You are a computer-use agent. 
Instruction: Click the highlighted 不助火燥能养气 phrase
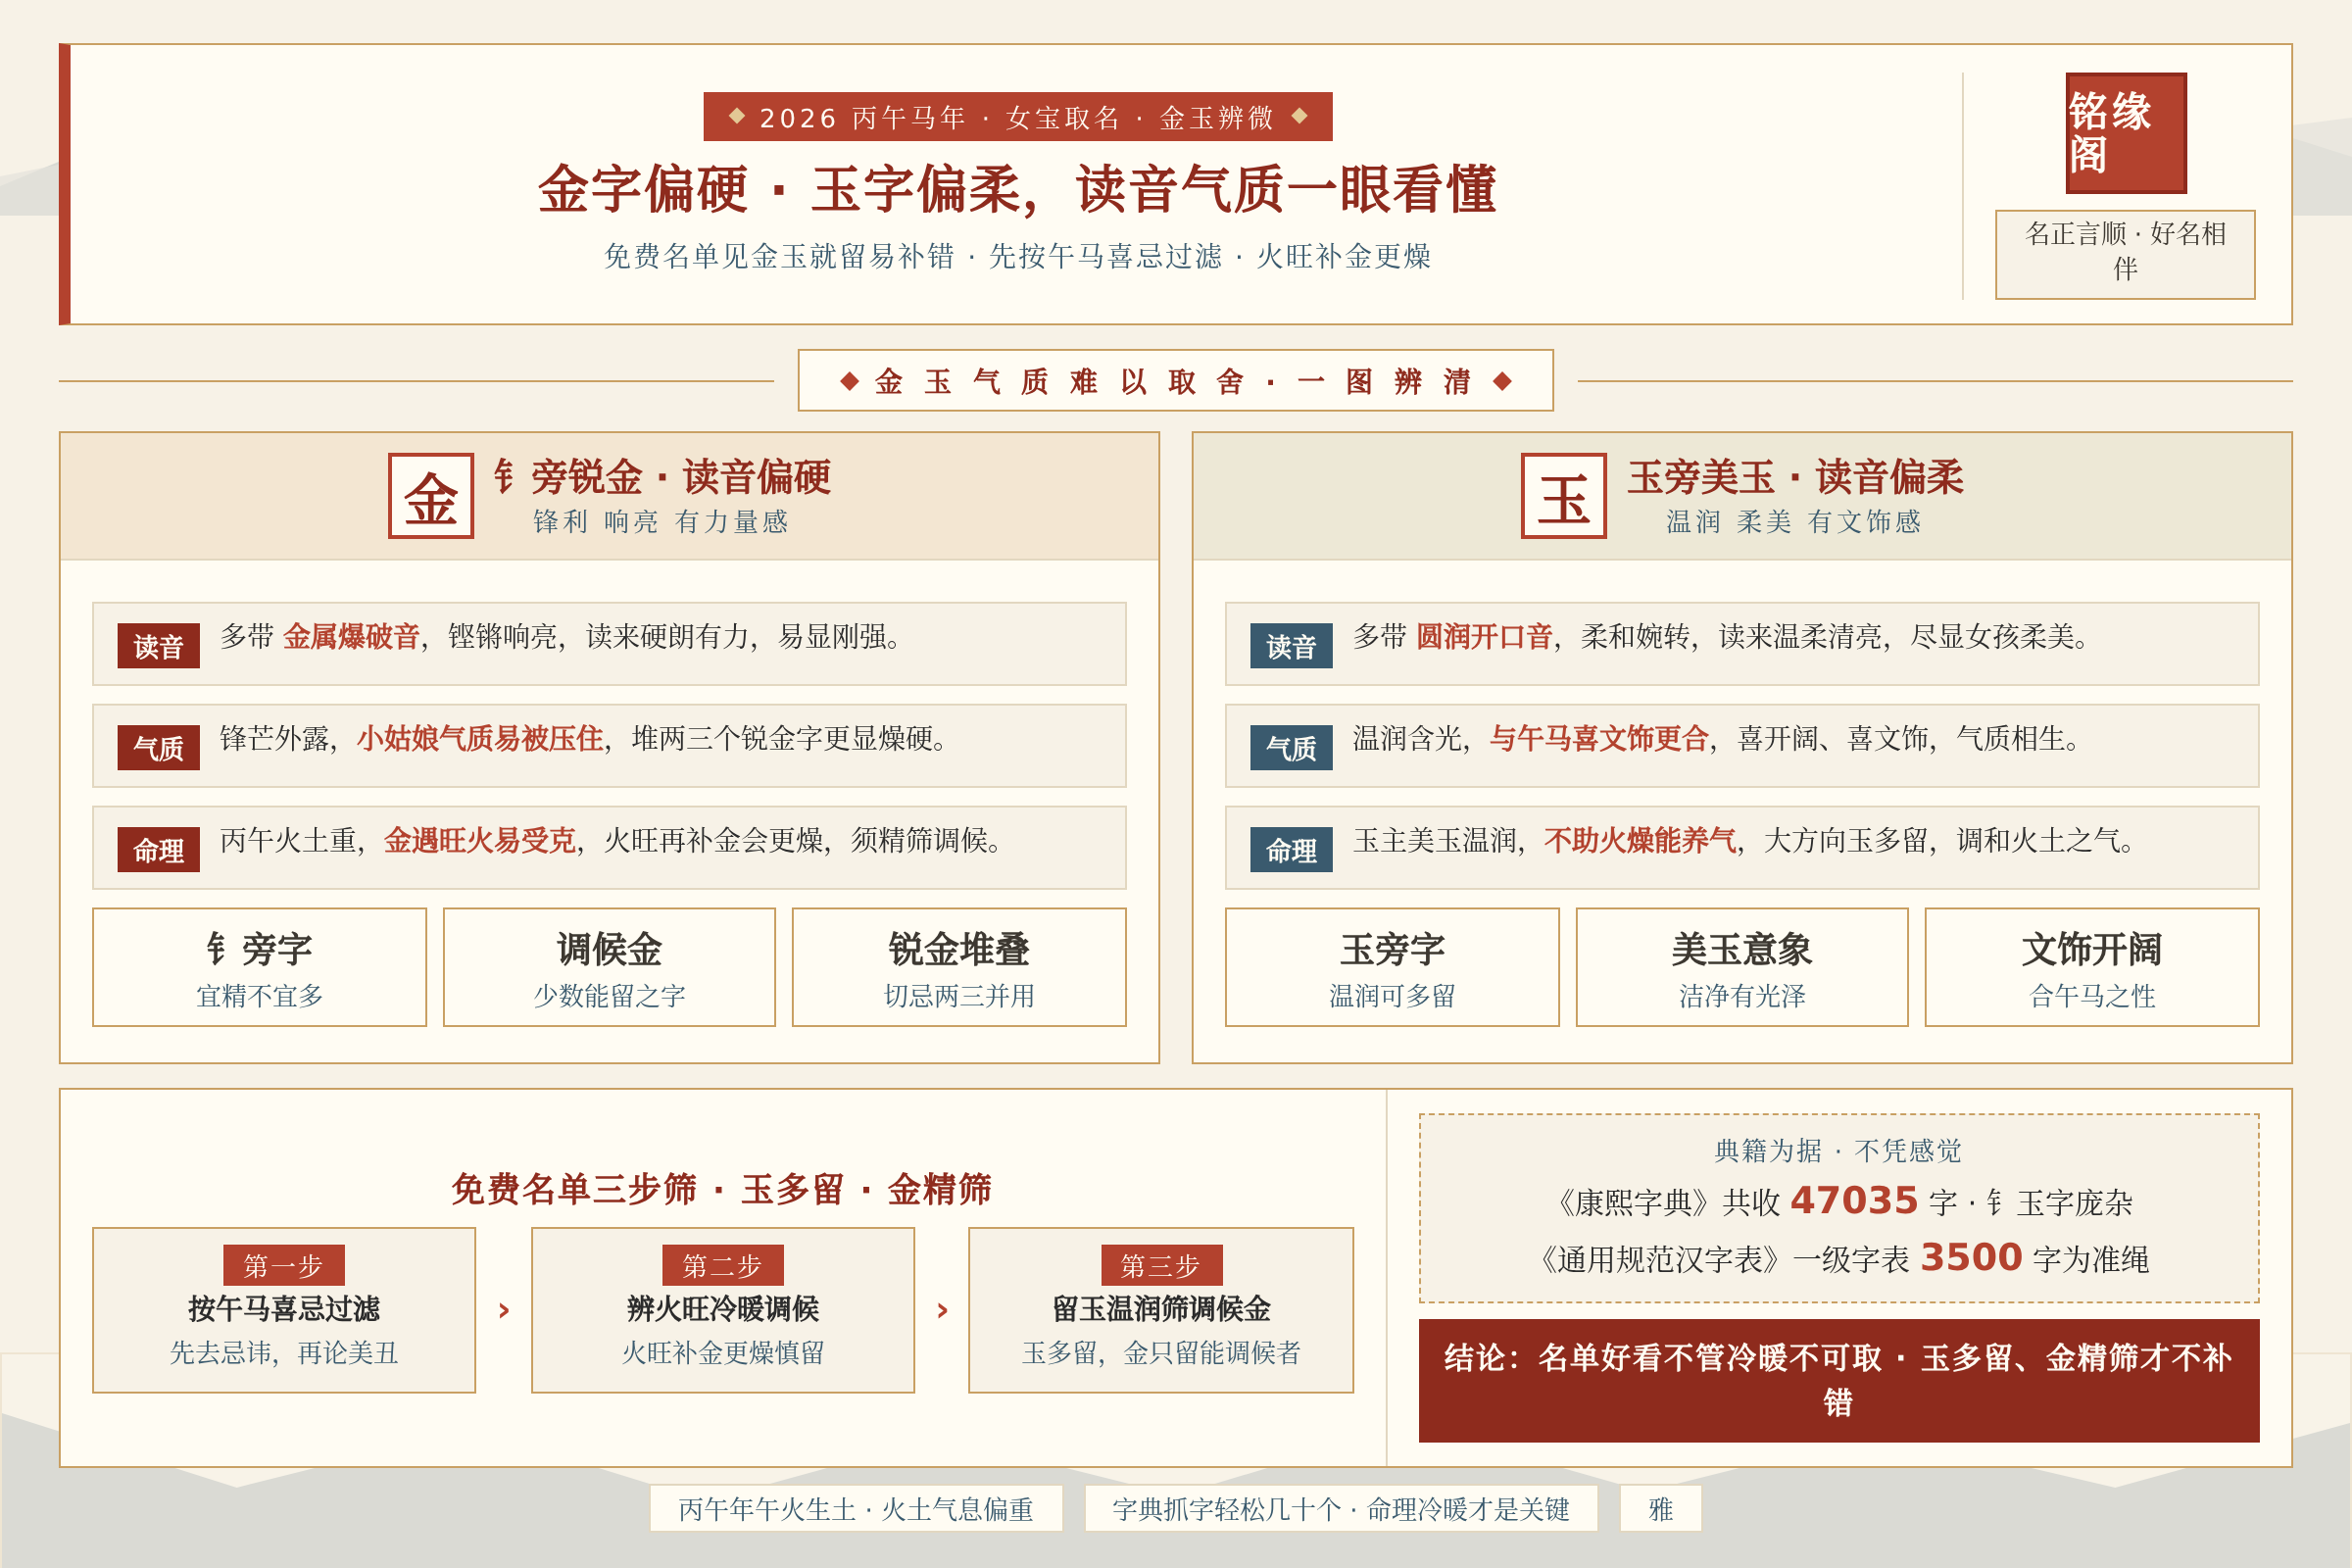point(1640,840)
